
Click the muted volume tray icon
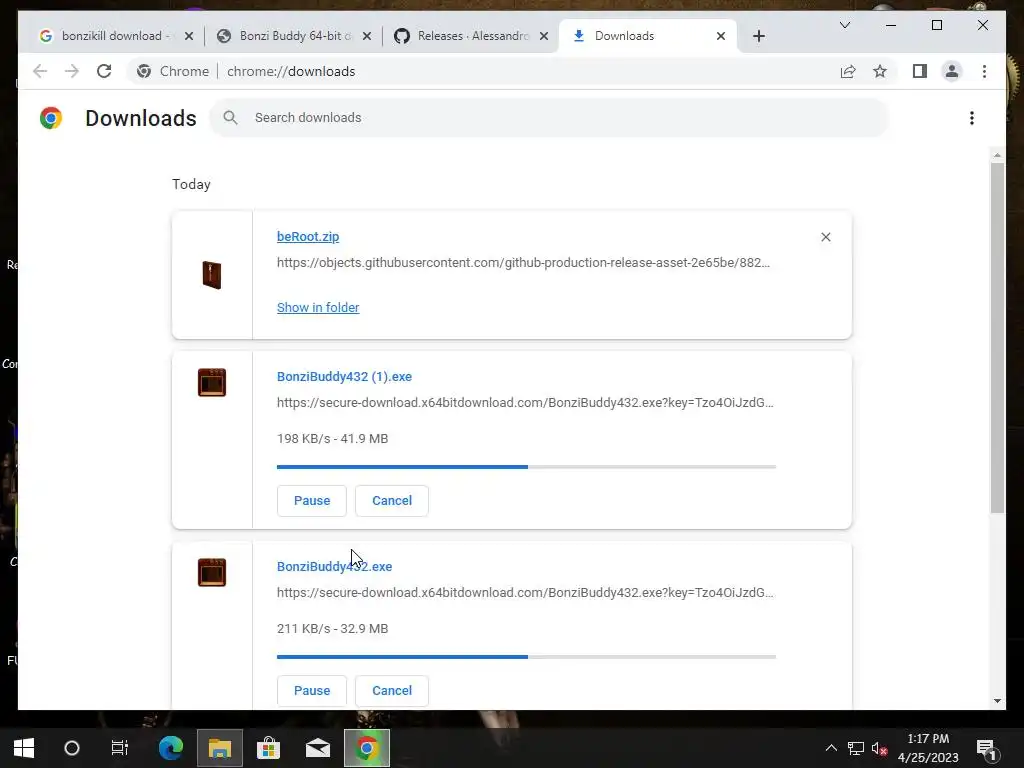(879, 748)
